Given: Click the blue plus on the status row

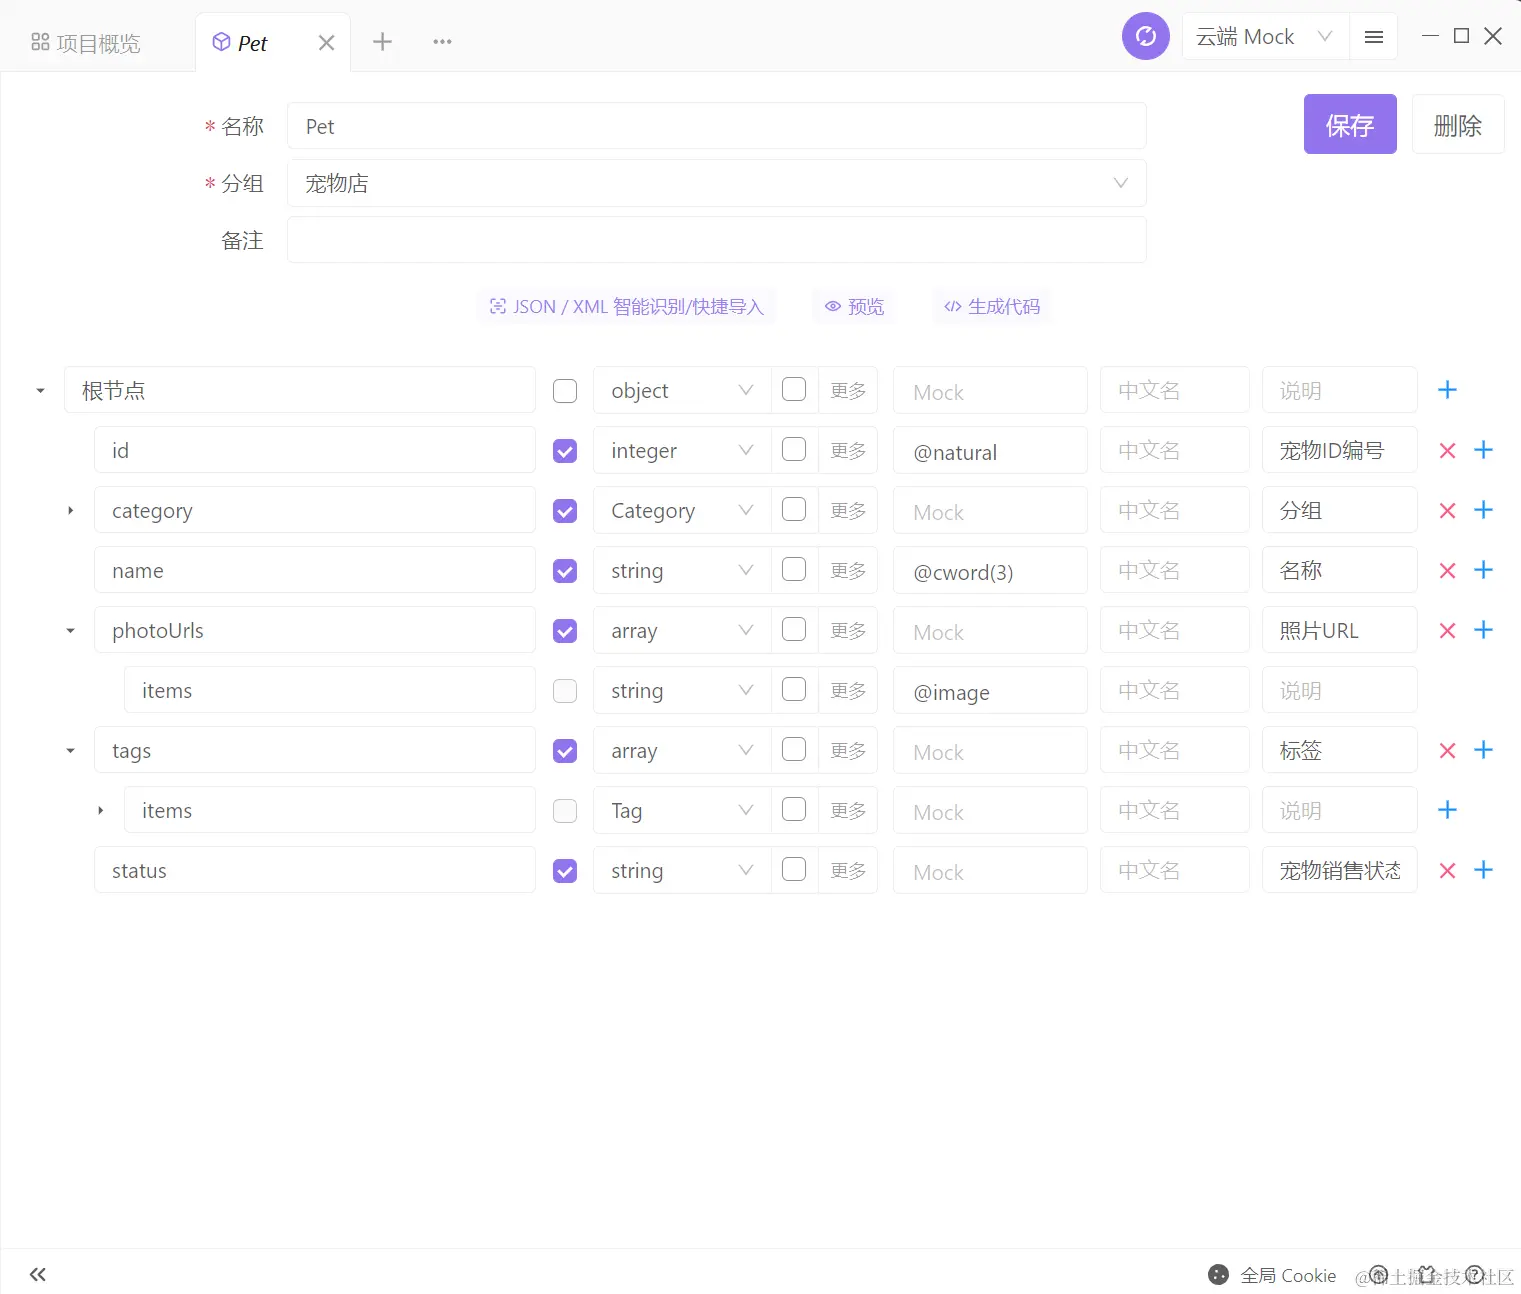Looking at the screenshot, I should coord(1484,870).
